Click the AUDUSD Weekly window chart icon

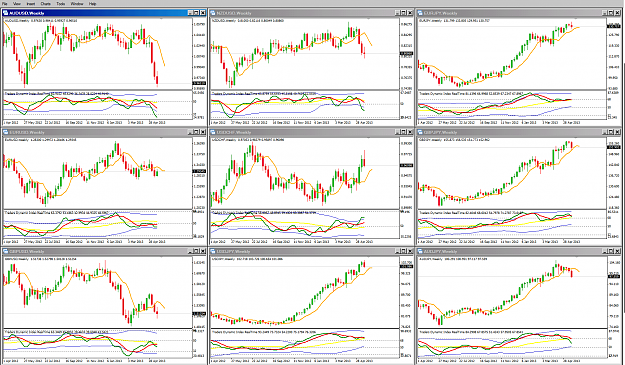6,13
